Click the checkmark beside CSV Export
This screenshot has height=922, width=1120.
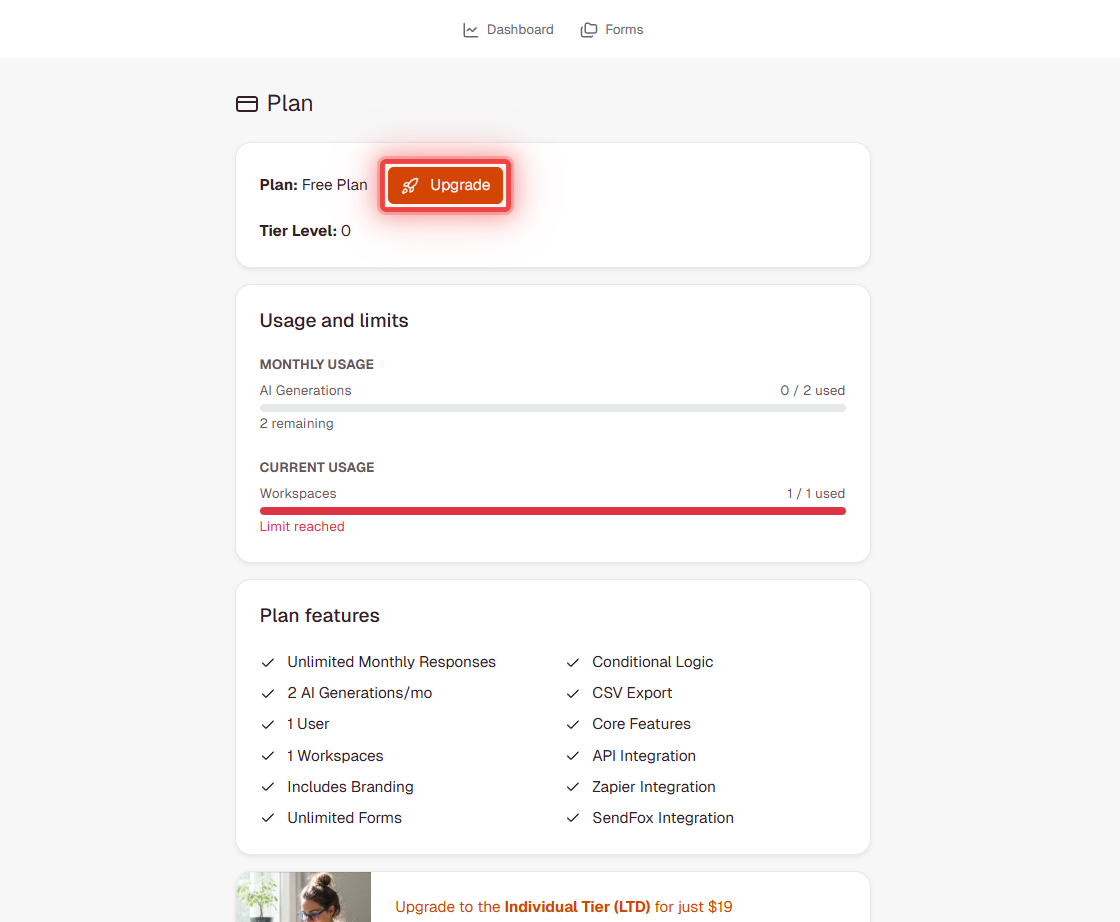point(572,693)
